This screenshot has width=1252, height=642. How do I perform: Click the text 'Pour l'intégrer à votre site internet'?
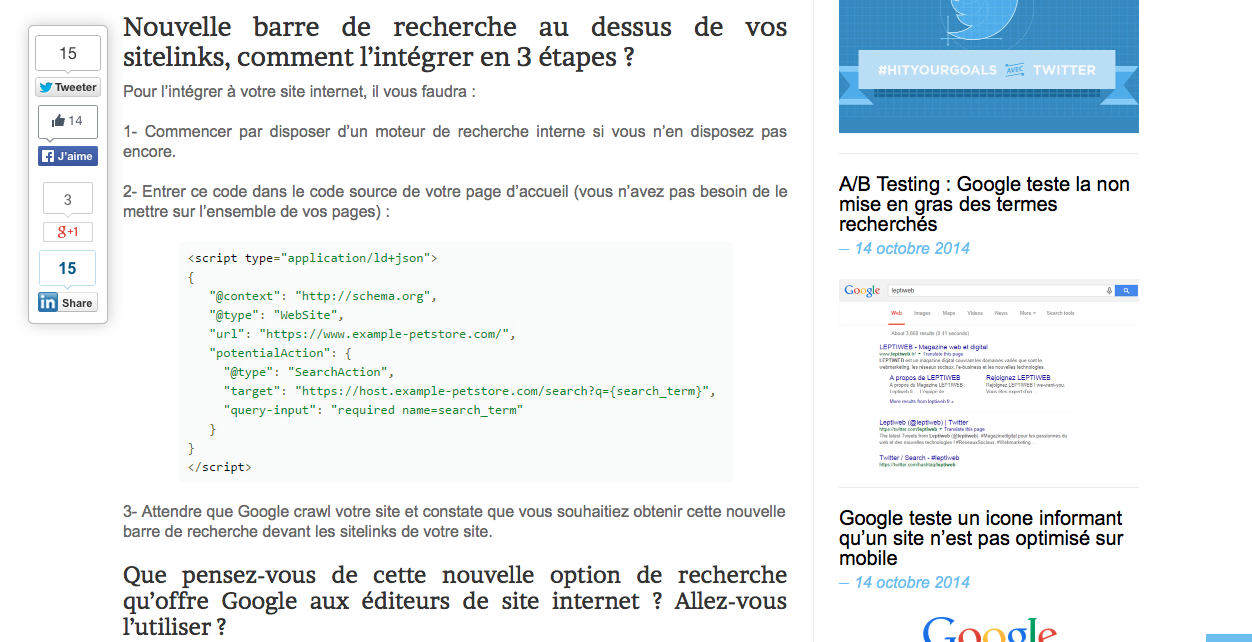[299, 92]
